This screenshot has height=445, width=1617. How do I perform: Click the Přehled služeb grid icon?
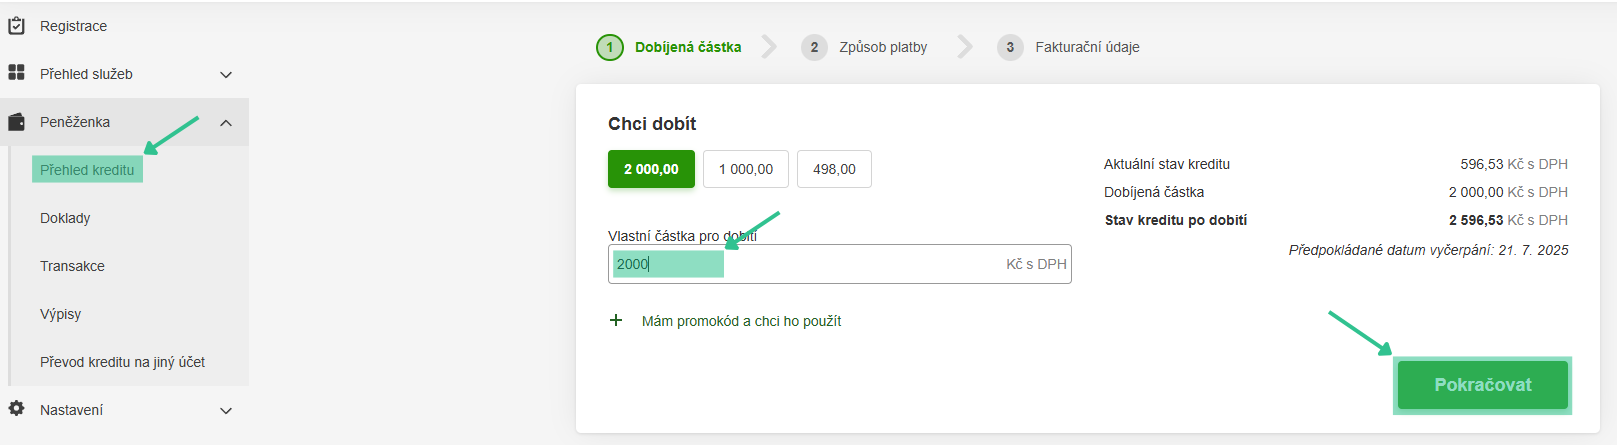(16, 73)
